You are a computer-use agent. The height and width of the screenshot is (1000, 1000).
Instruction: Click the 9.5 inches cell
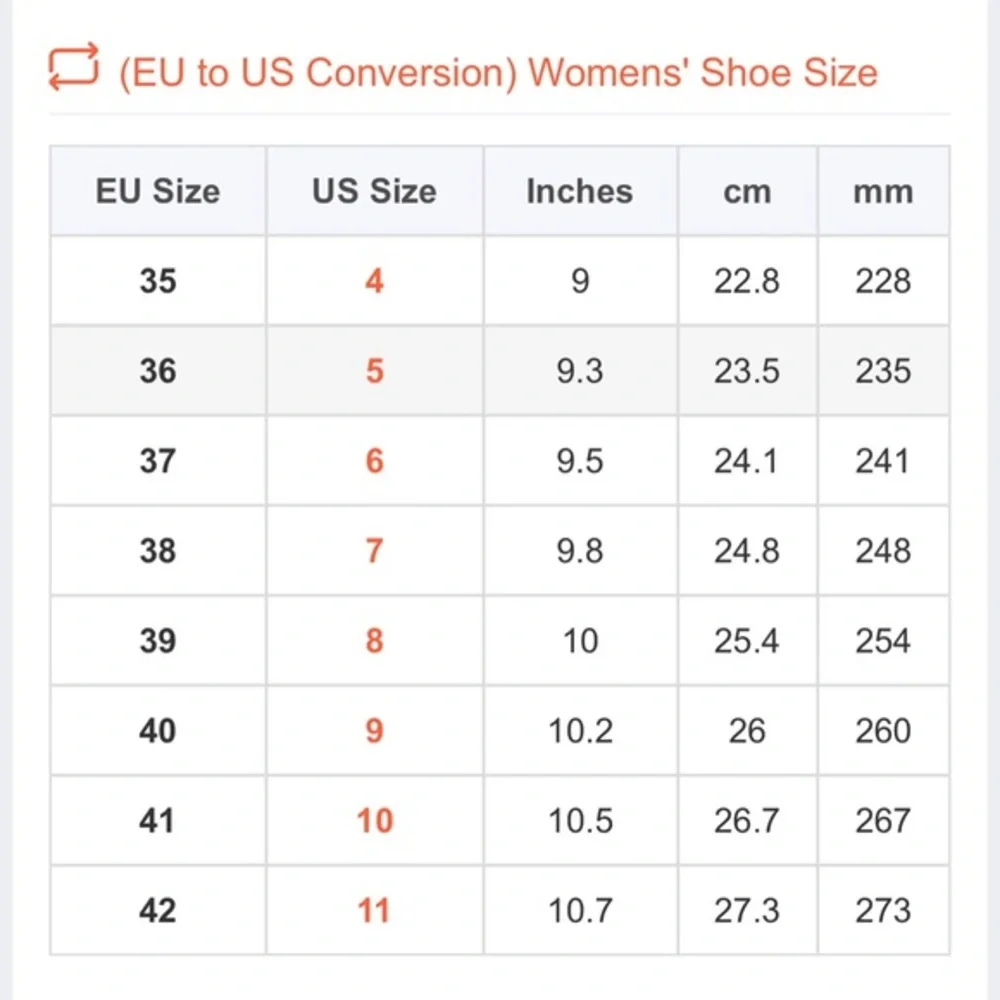(x=580, y=461)
